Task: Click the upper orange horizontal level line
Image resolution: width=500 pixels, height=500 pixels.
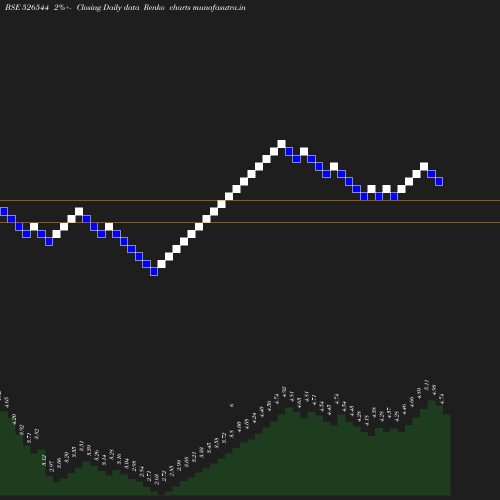Action: click(x=250, y=201)
